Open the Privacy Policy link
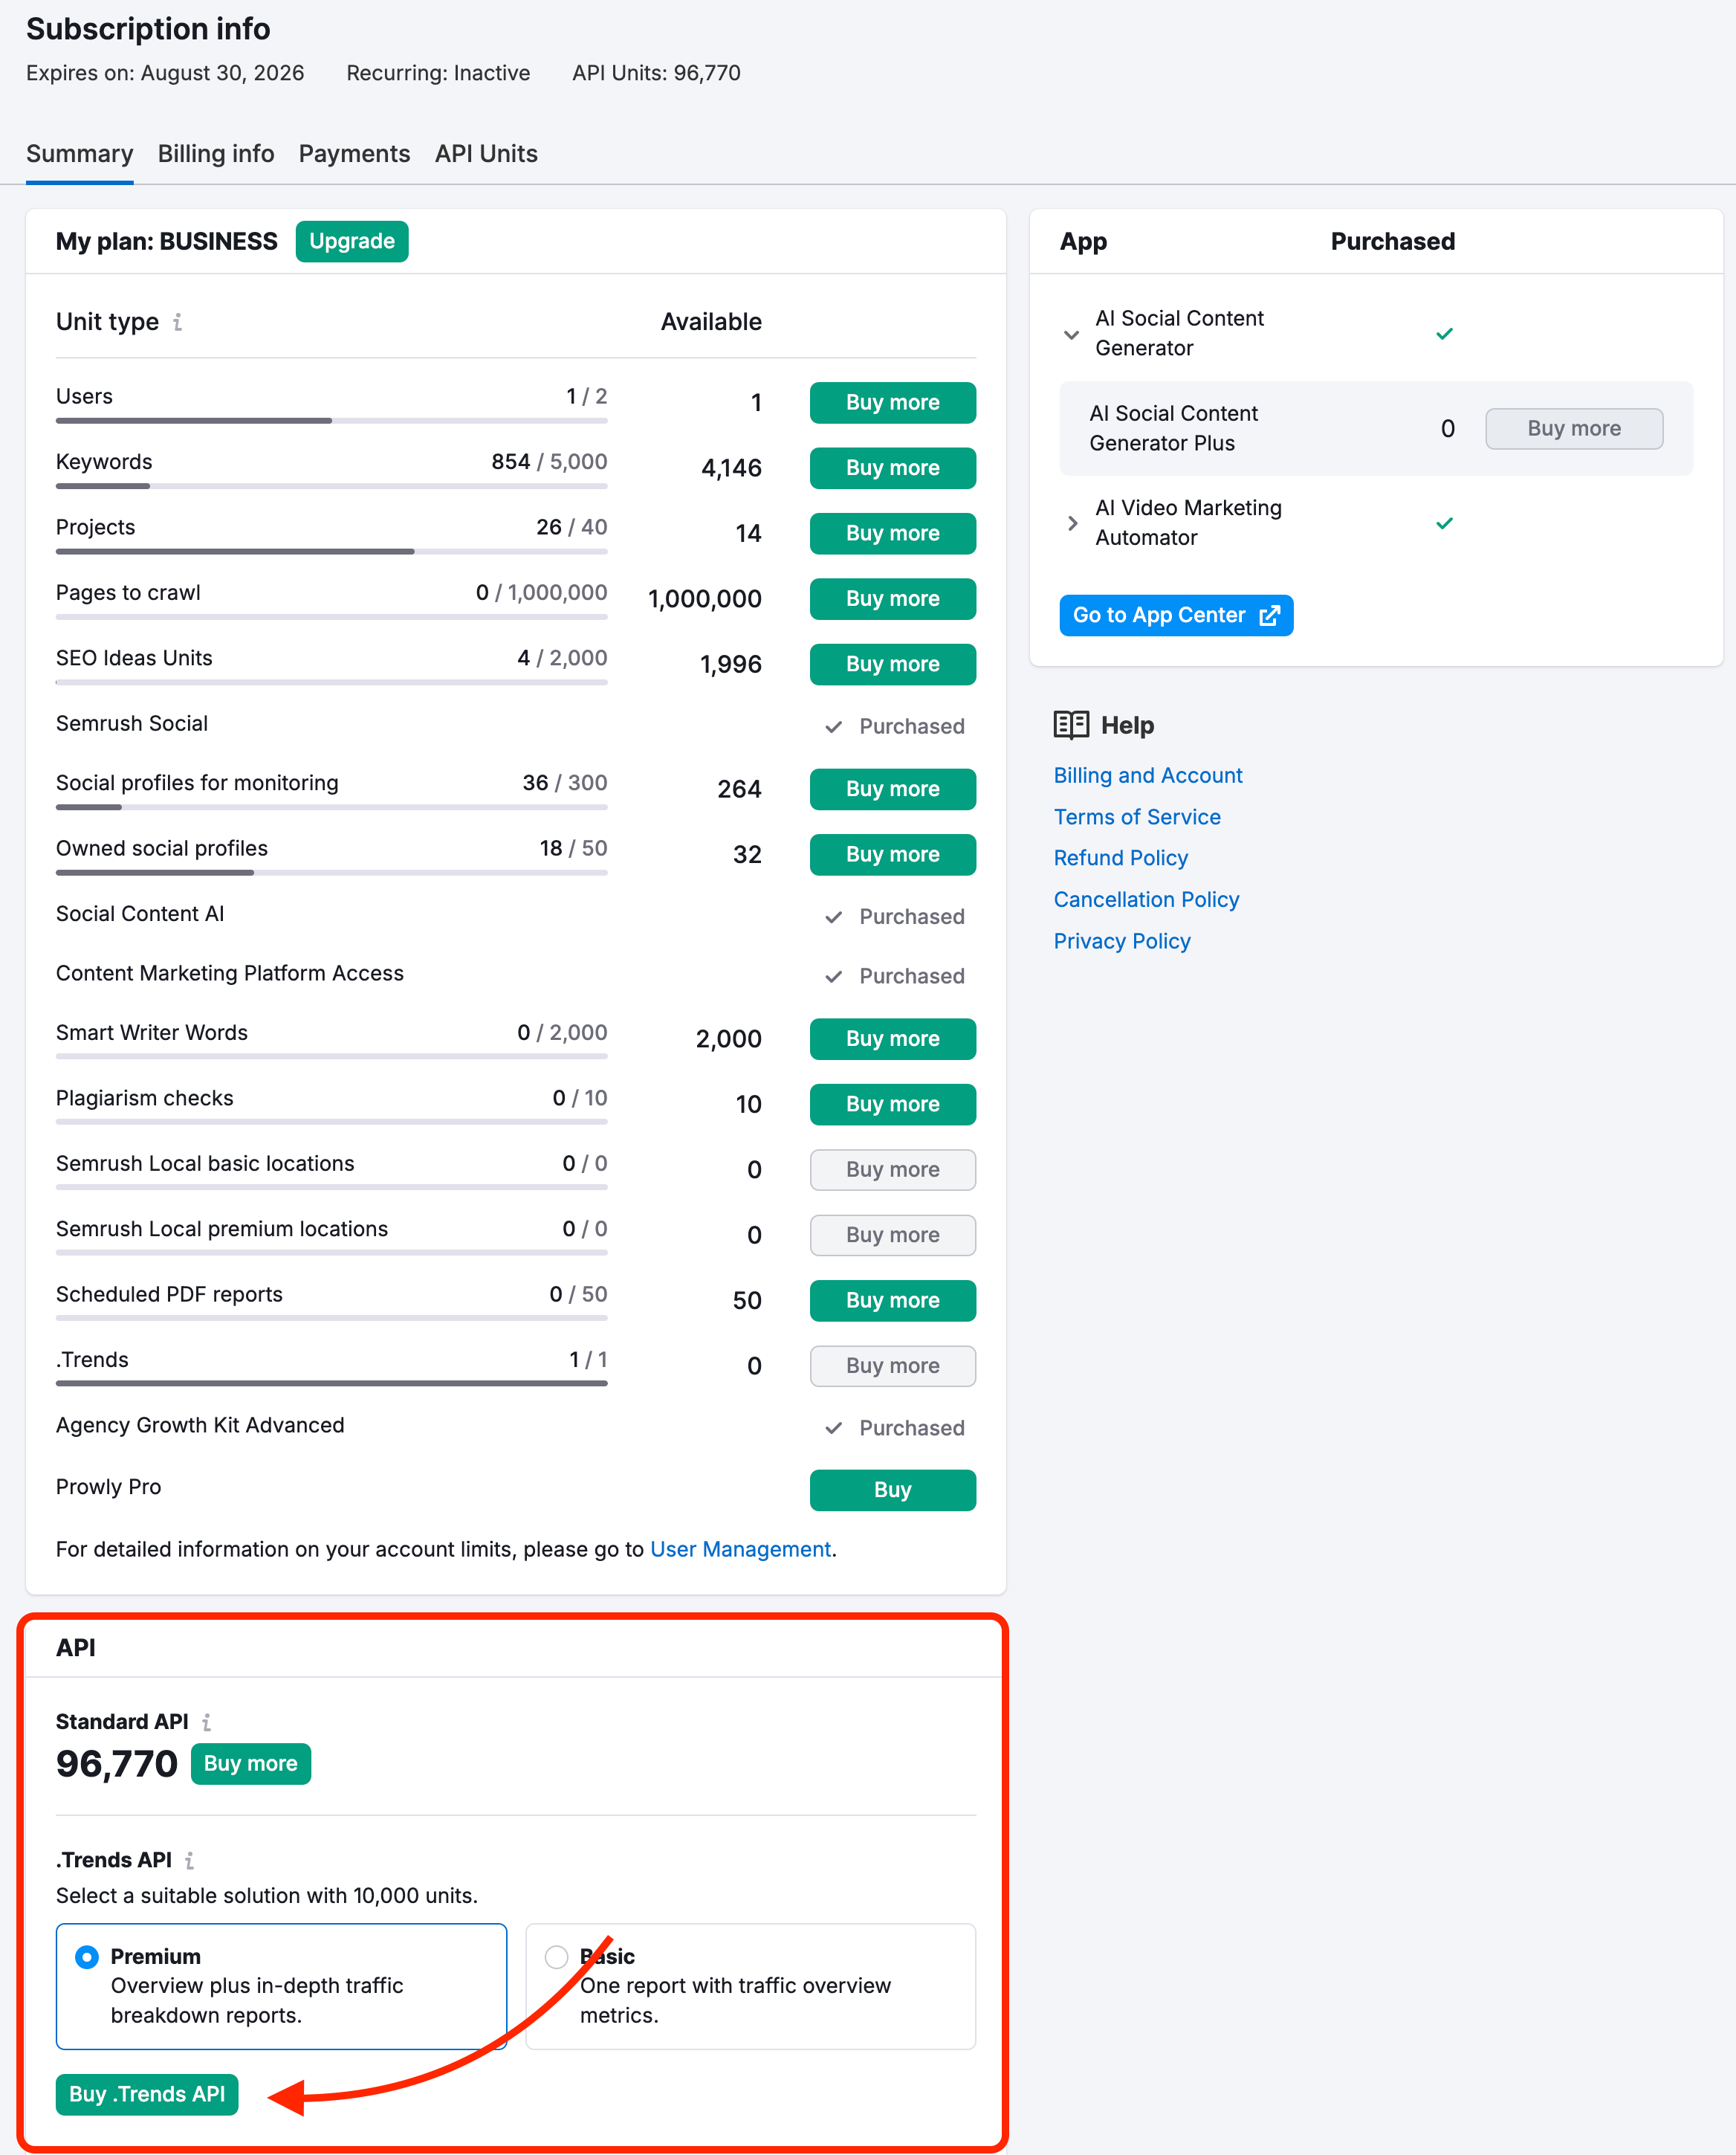Screen dimensions: 1736x2155 pos(1122,942)
